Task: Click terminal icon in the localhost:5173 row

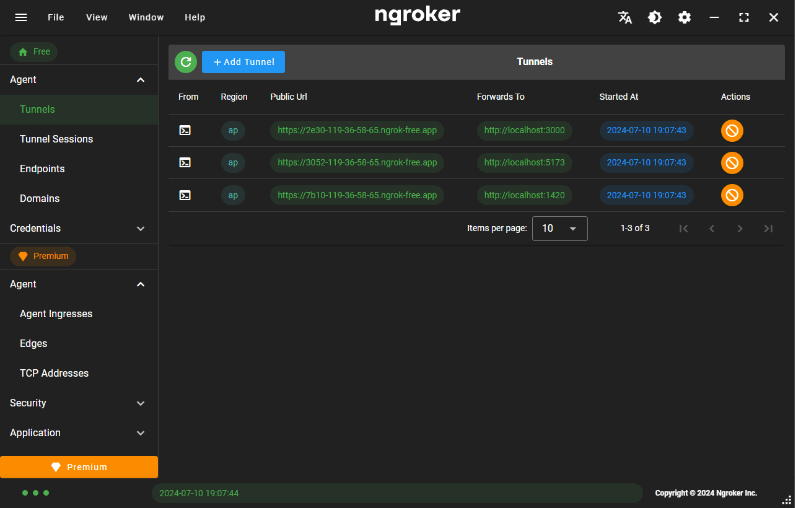Action: click(x=185, y=163)
